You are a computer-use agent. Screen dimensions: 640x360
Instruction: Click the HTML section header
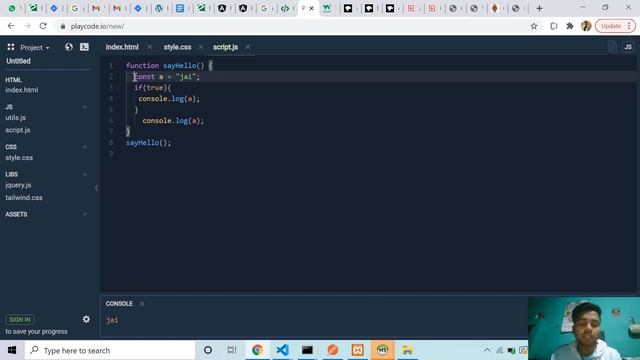(x=13, y=80)
